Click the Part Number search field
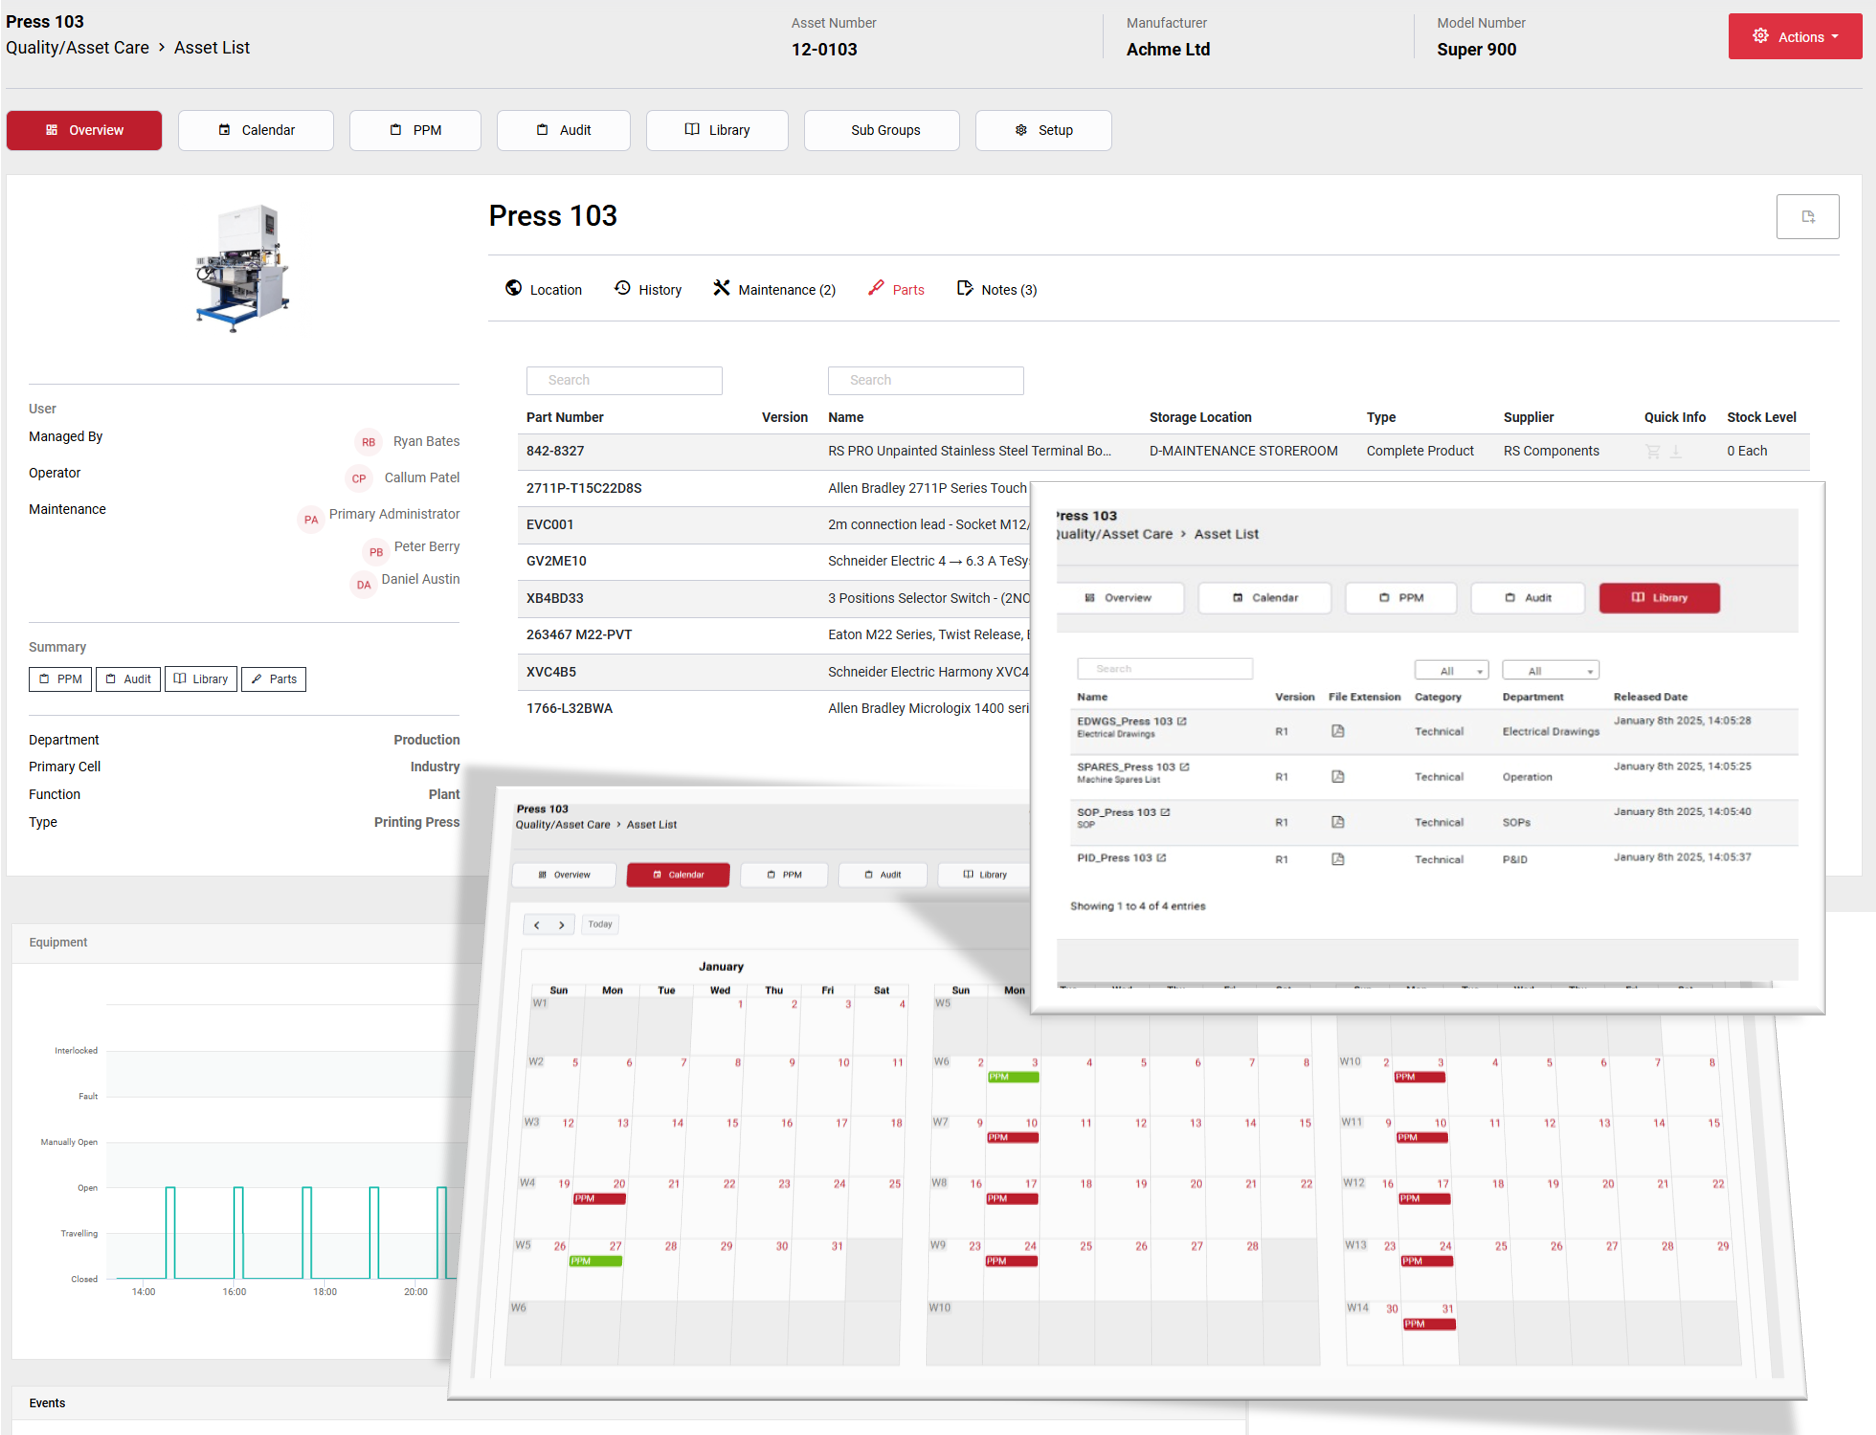 pyautogui.click(x=624, y=381)
